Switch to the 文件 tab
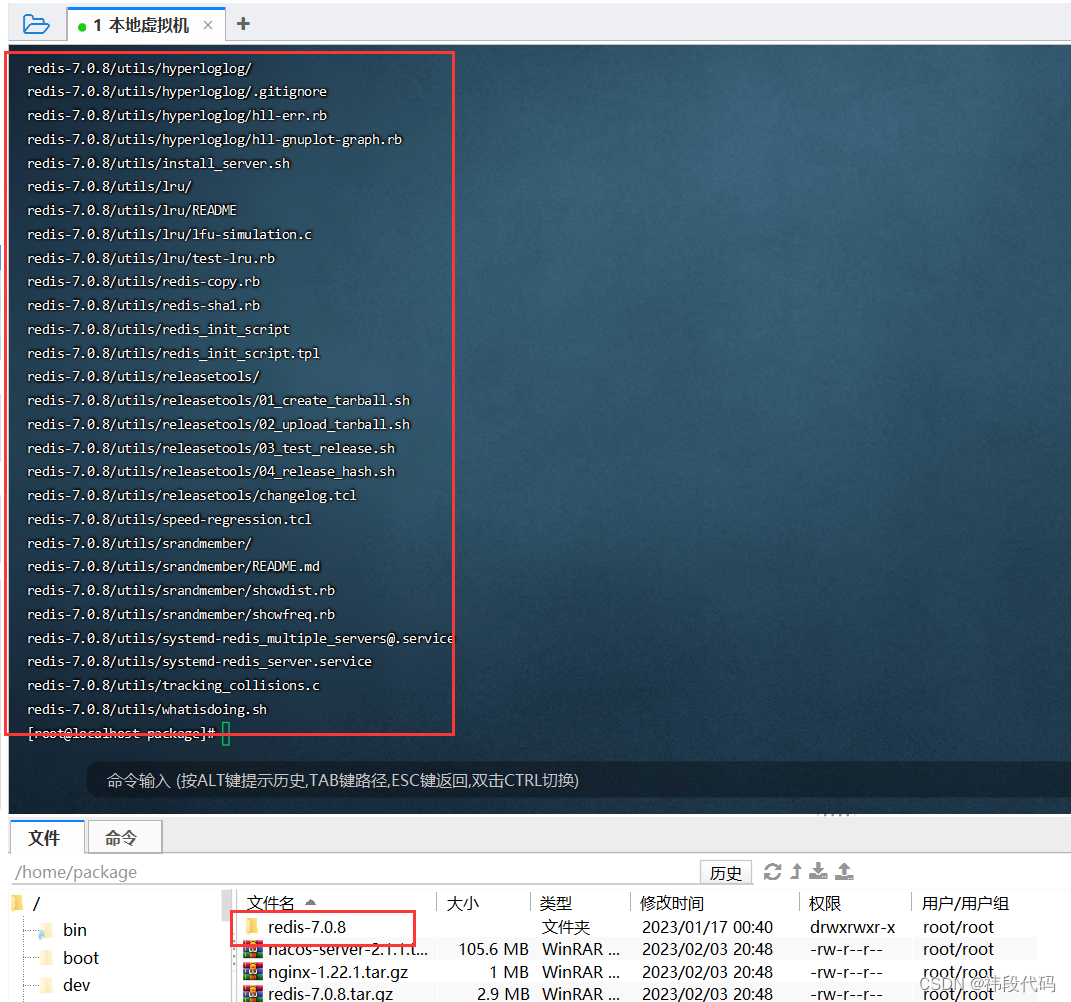The width and height of the screenshot is (1071, 1002). [45, 837]
